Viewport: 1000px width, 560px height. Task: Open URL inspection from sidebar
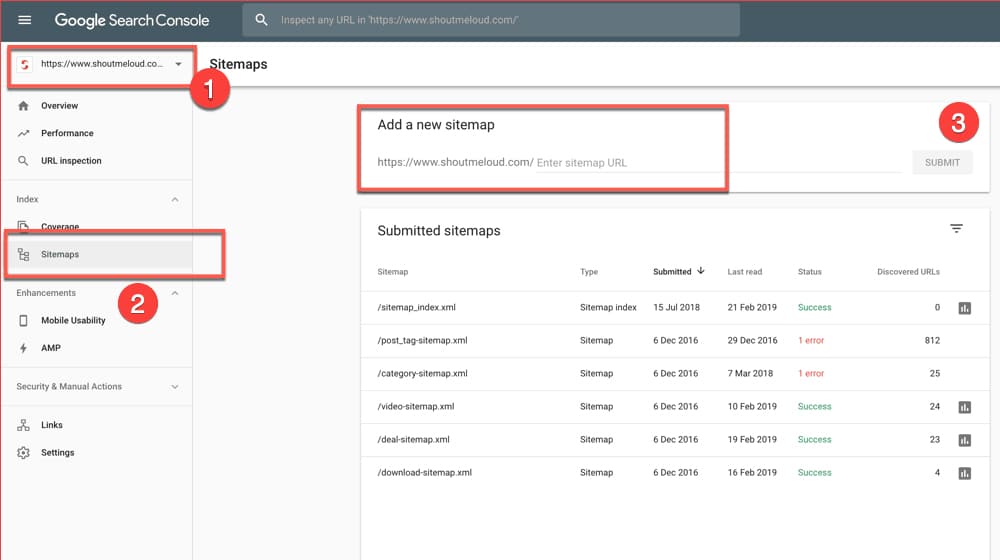click(x=71, y=161)
